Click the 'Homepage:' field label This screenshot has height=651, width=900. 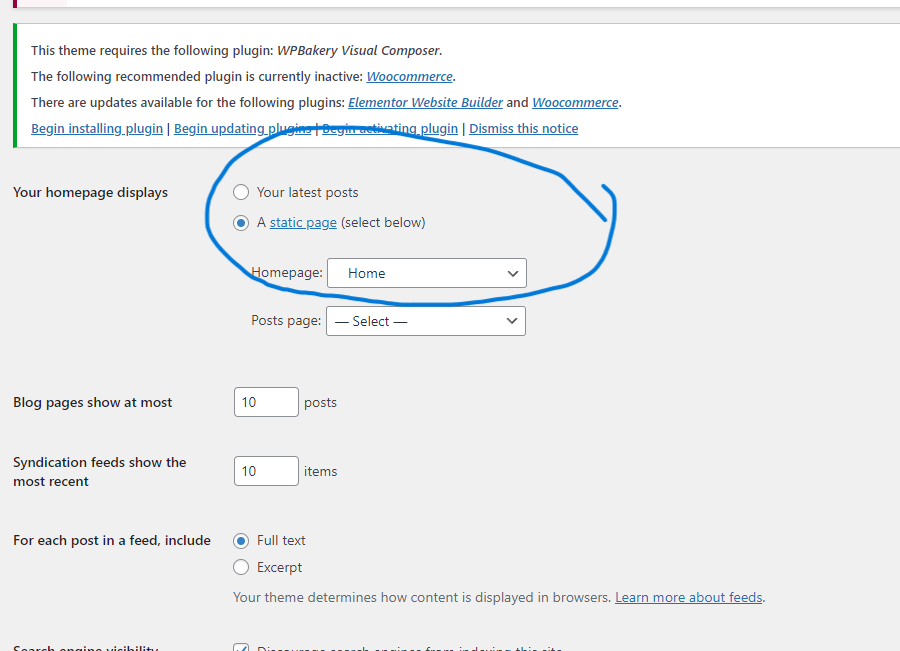point(287,273)
